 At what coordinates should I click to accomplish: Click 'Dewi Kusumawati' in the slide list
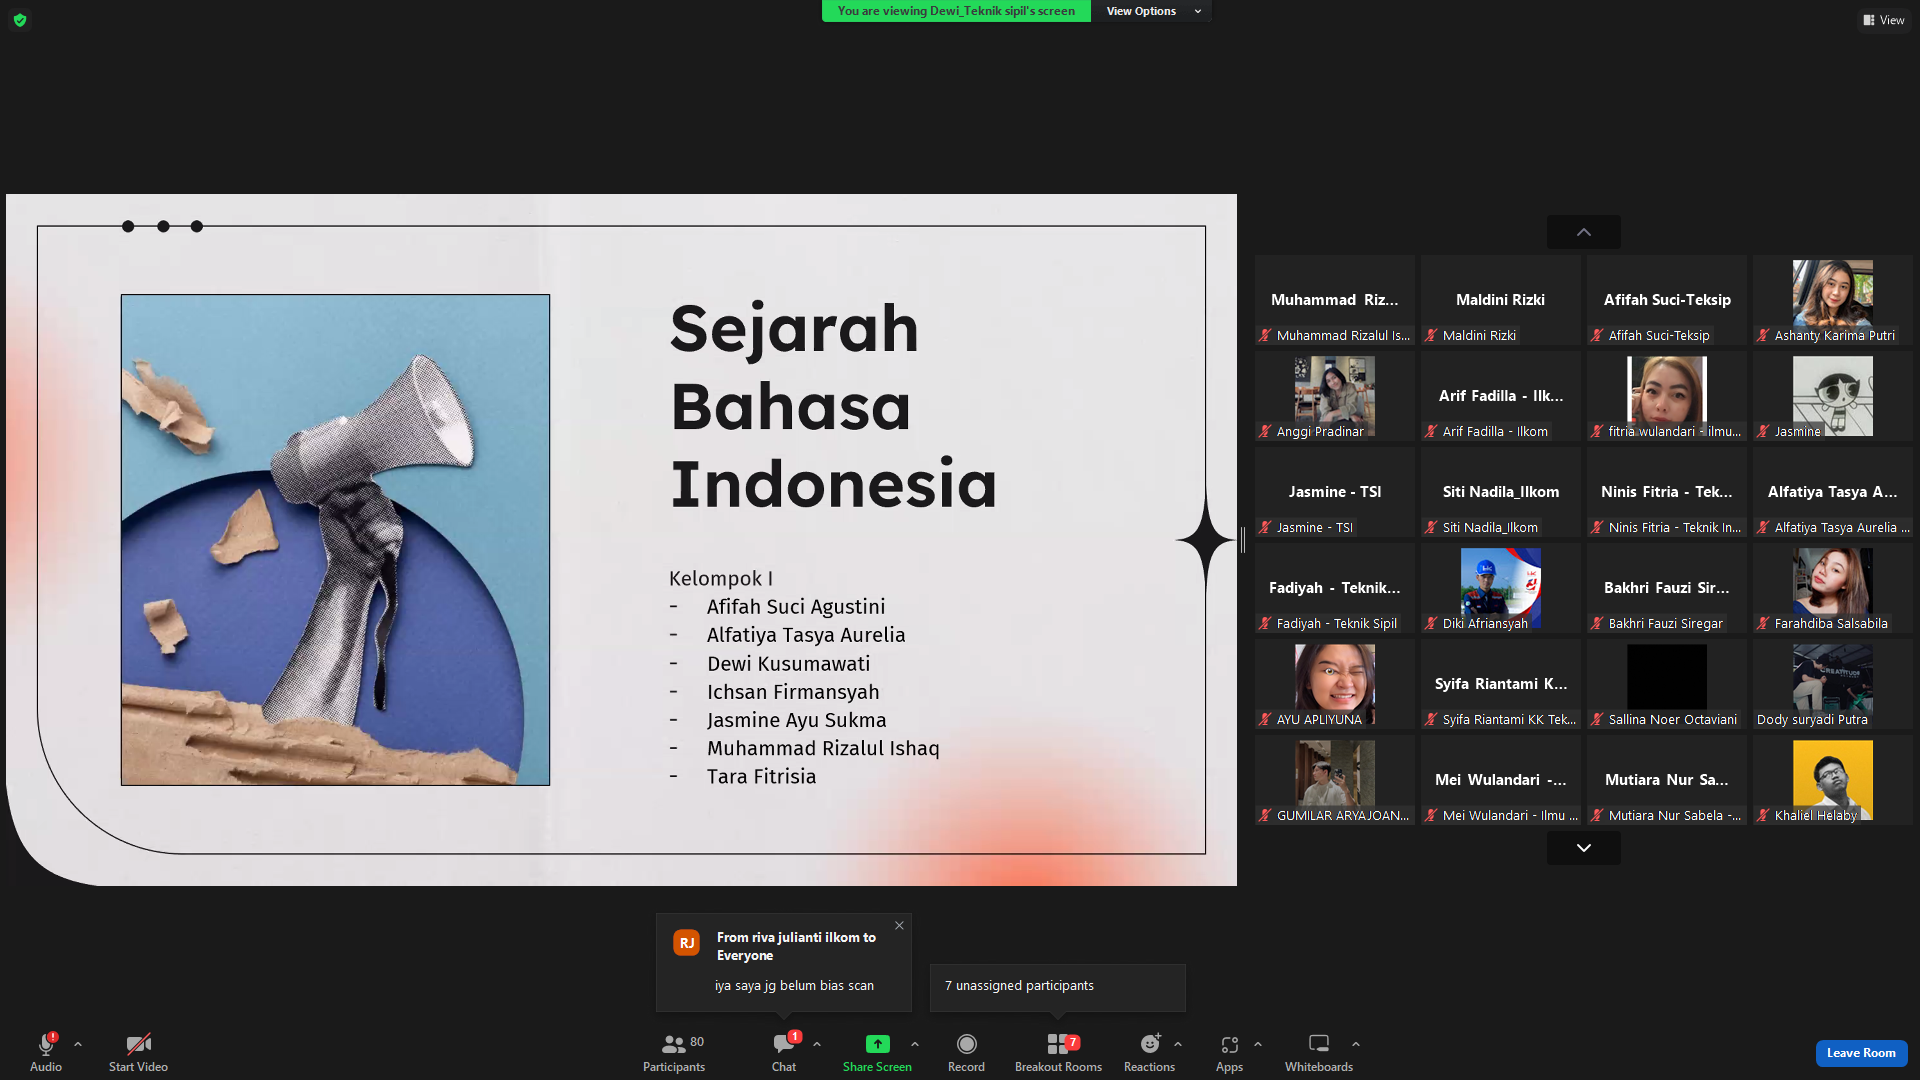point(788,664)
